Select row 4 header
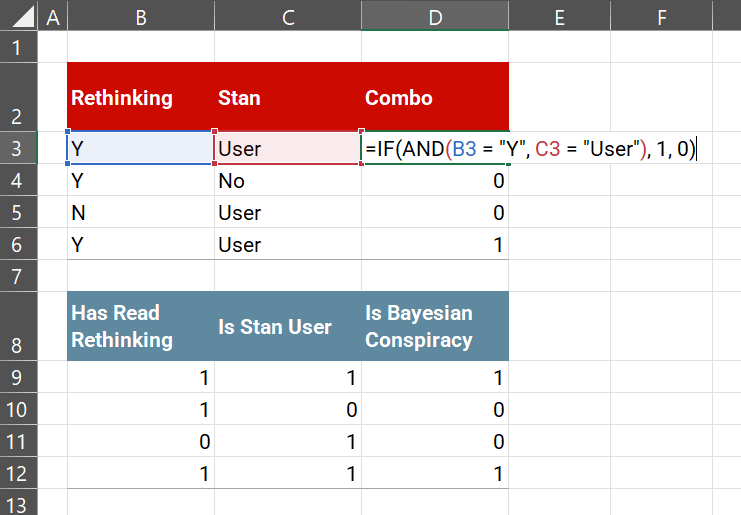The image size is (741, 515). 18,180
